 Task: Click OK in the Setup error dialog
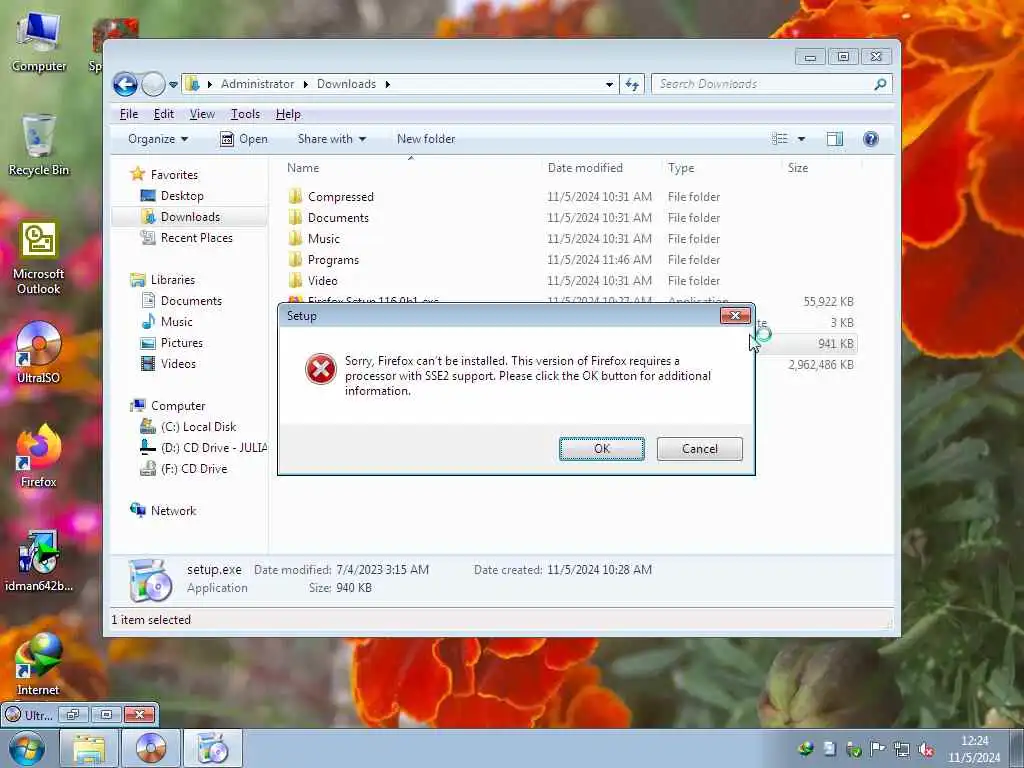(x=601, y=449)
